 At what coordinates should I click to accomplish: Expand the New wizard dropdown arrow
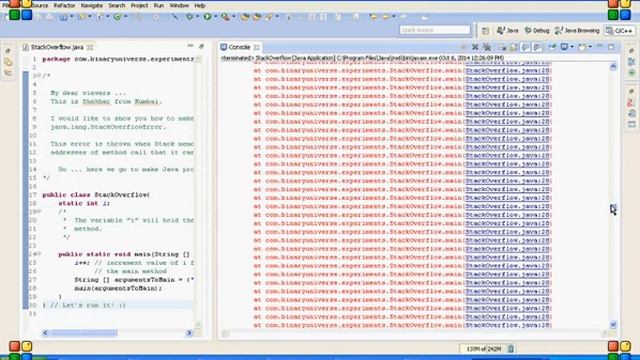[x=72, y=17]
